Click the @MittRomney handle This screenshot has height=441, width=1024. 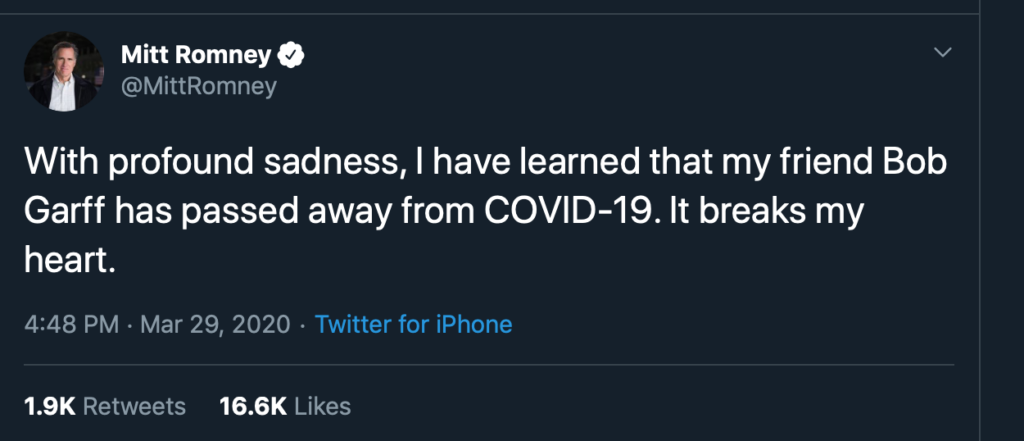click(x=199, y=87)
